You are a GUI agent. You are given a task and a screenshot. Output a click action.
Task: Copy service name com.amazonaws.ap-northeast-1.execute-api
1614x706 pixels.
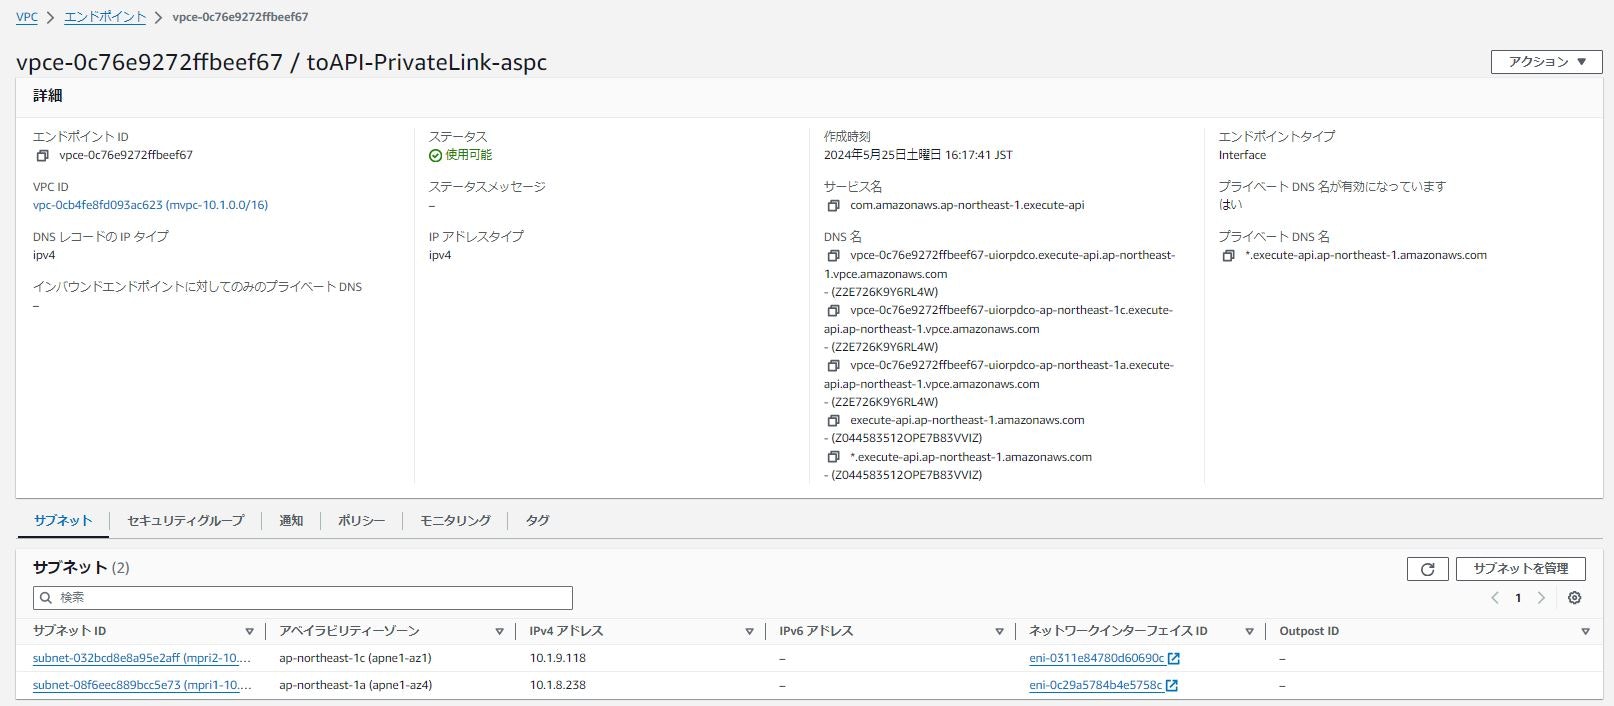[833, 206]
